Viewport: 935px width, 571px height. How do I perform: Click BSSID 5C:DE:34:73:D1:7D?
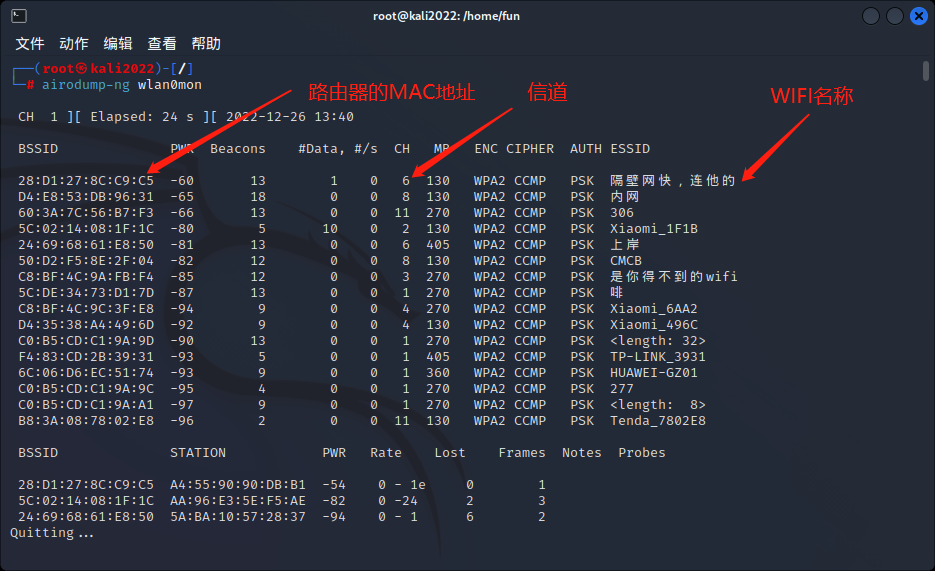86,293
